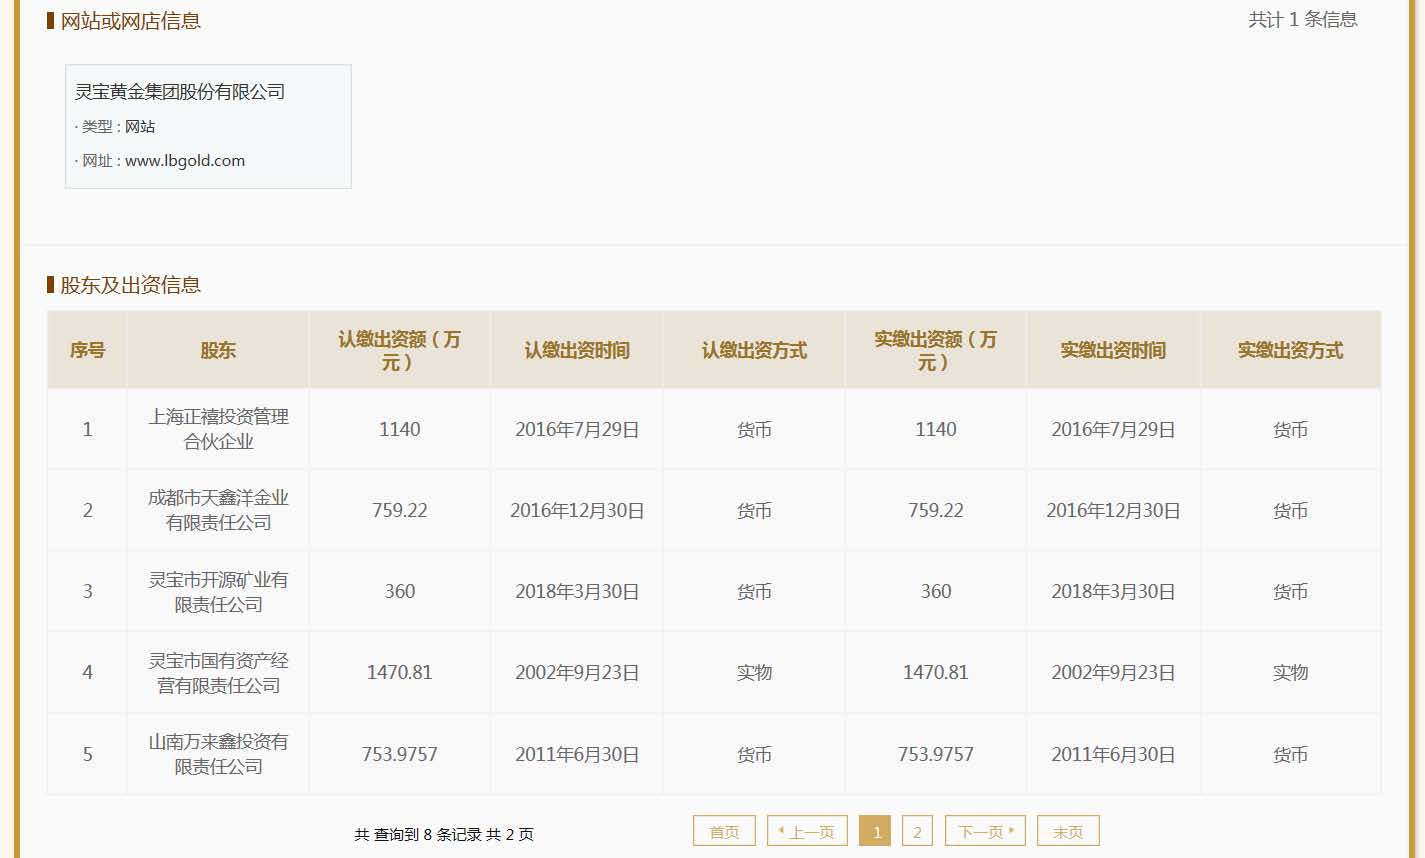The width and height of the screenshot is (1425, 858).
Task: Select shareholder 成都市天鑫洋金业有限责任公司
Action: [218, 510]
